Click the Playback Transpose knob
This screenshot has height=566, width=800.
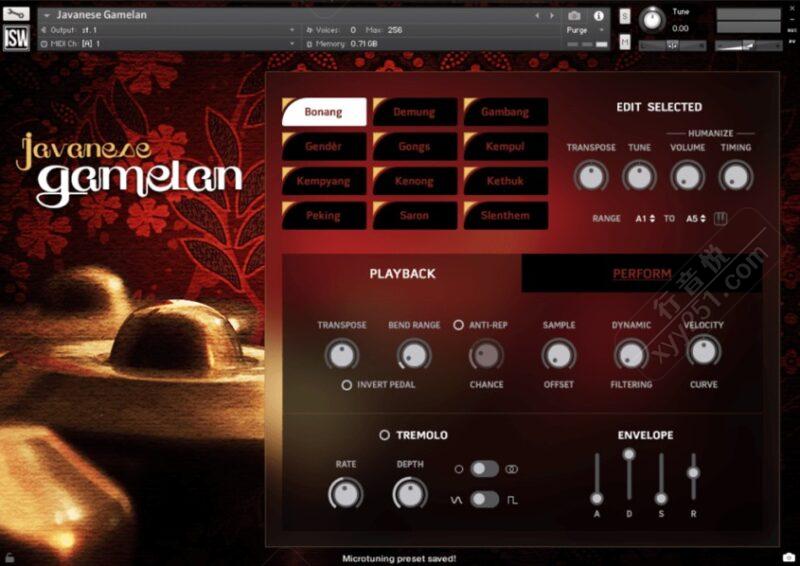pos(342,355)
